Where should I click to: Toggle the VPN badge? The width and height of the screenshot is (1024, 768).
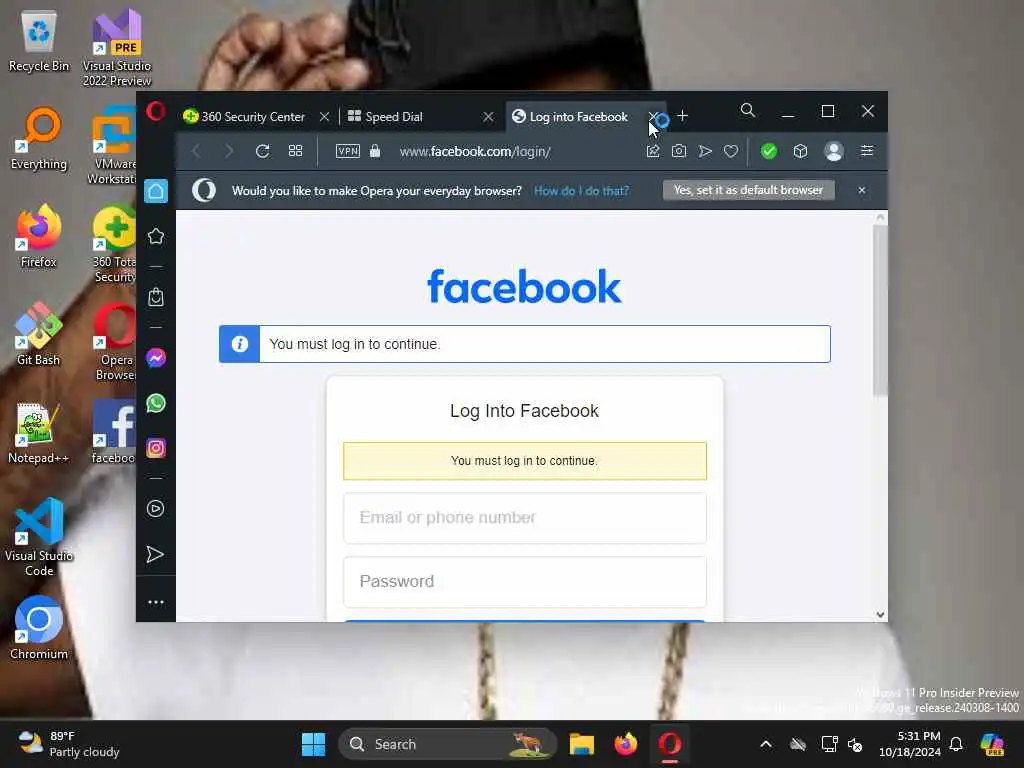pyautogui.click(x=347, y=151)
